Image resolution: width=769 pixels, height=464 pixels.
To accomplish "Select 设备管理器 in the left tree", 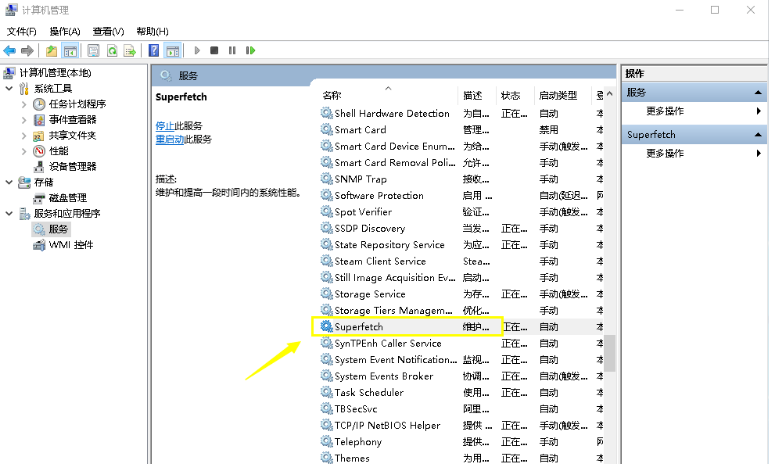I will pos(72,166).
